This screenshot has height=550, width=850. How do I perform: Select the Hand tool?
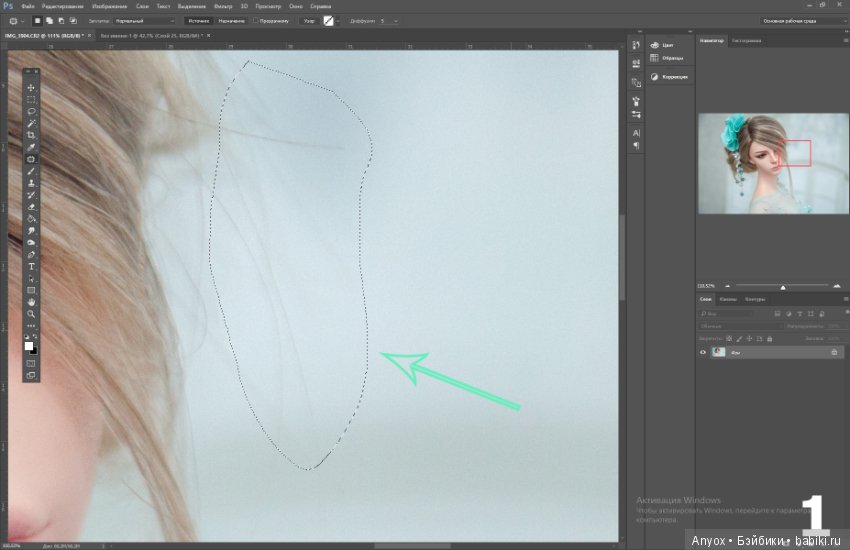(x=31, y=302)
